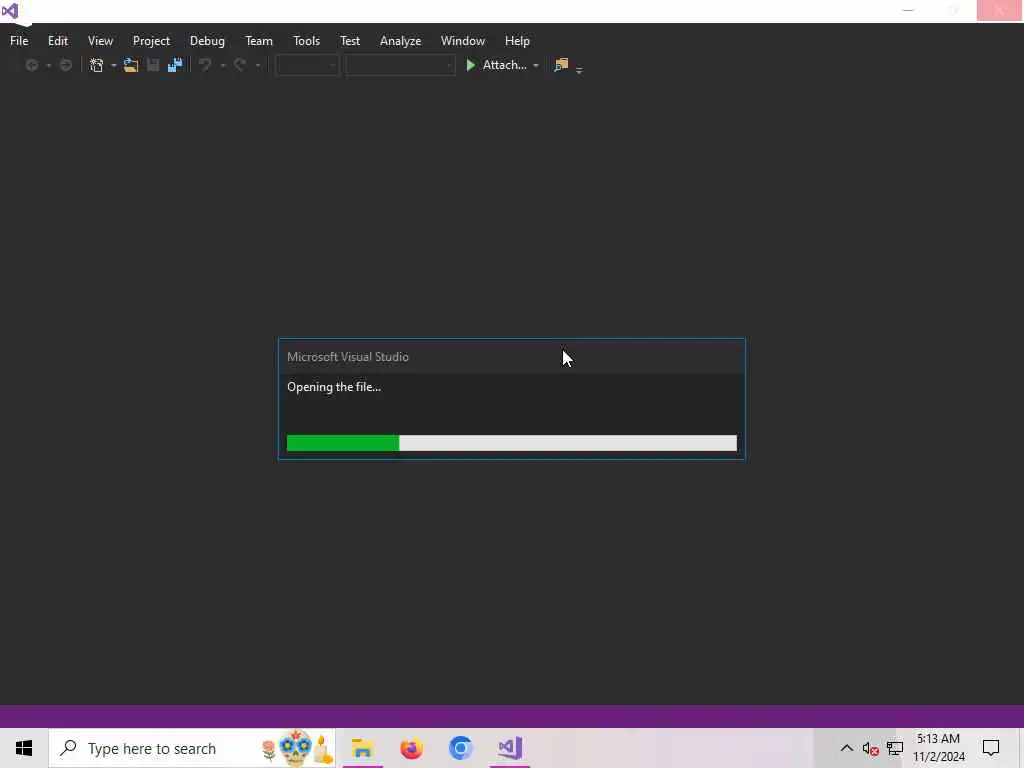The height and width of the screenshot is (768, 1024).
Task: Expand the Attach dropdown arrow
Action: [536, 65]
